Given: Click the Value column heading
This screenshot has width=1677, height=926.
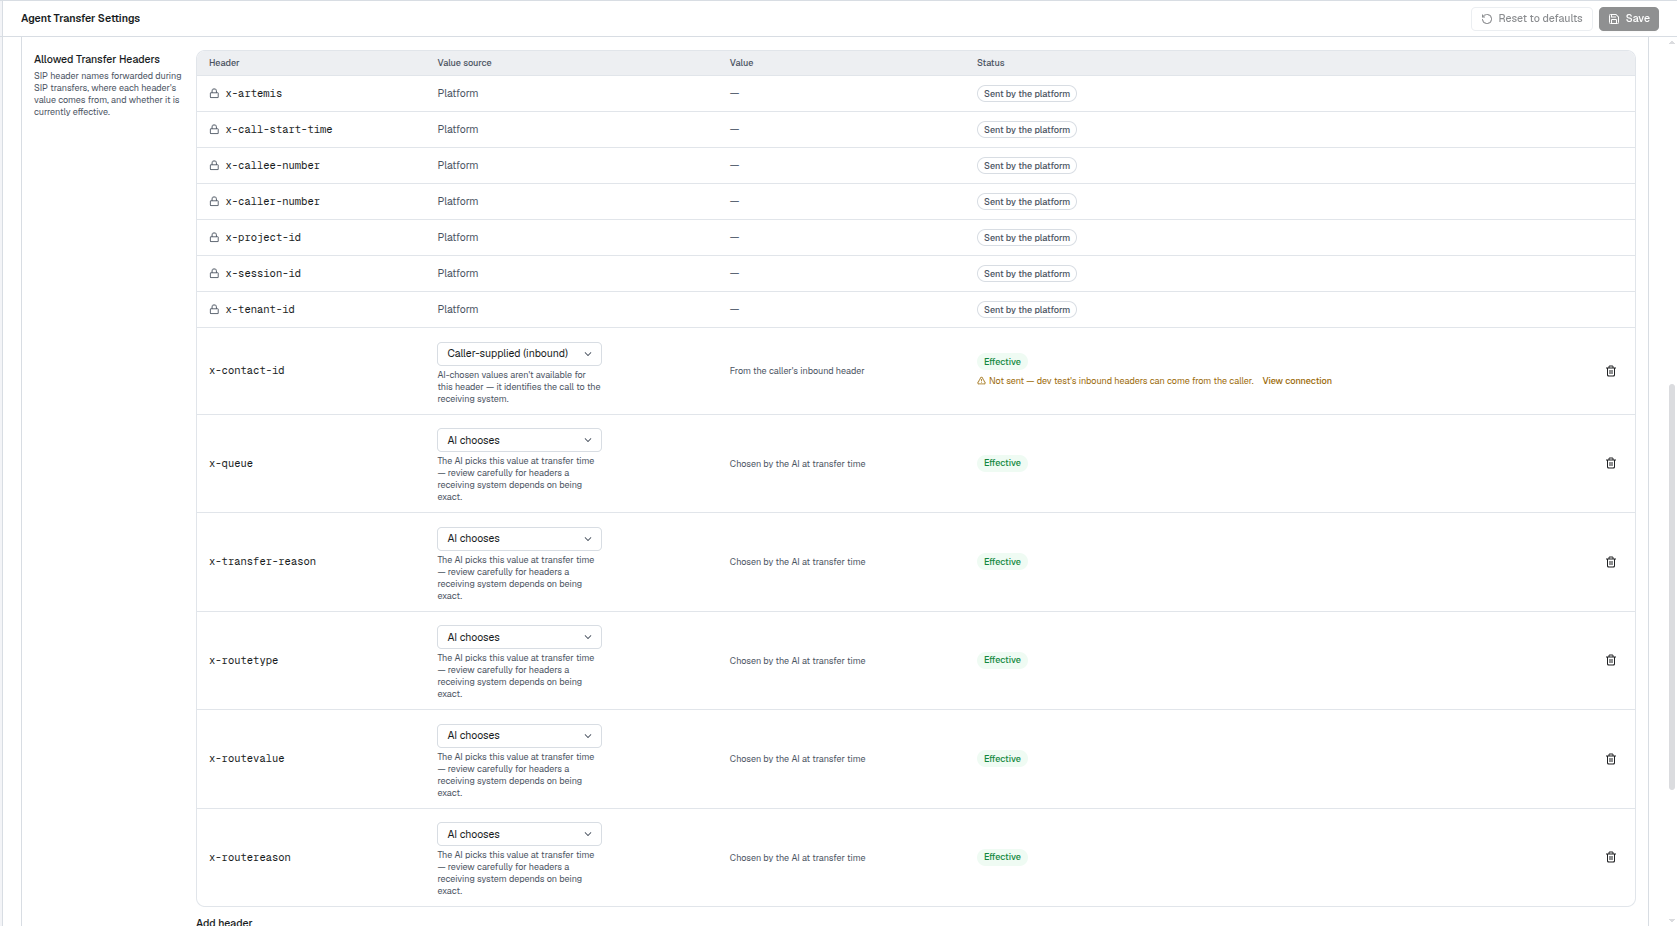Looking at the screenshot, I should [741, 63].
